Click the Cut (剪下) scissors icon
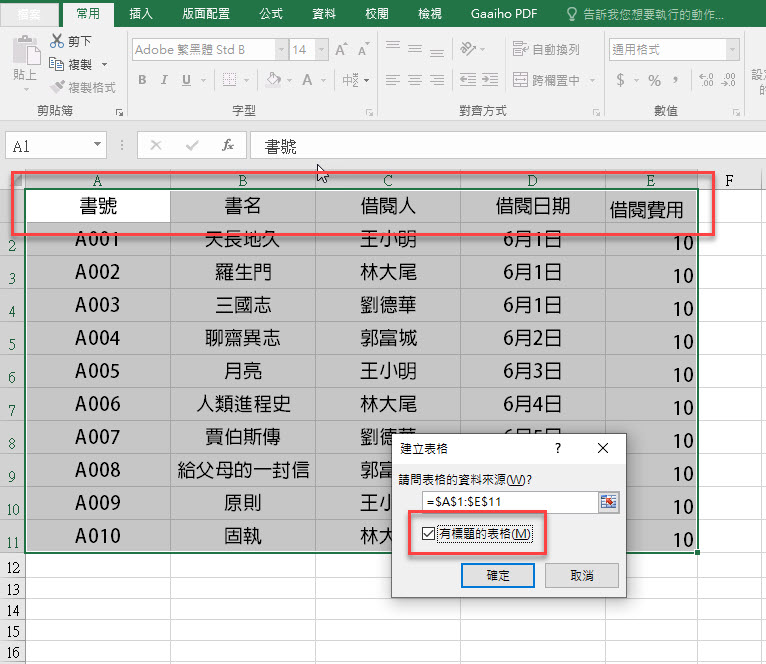This screenshot has width=766, height=664. 57,41
